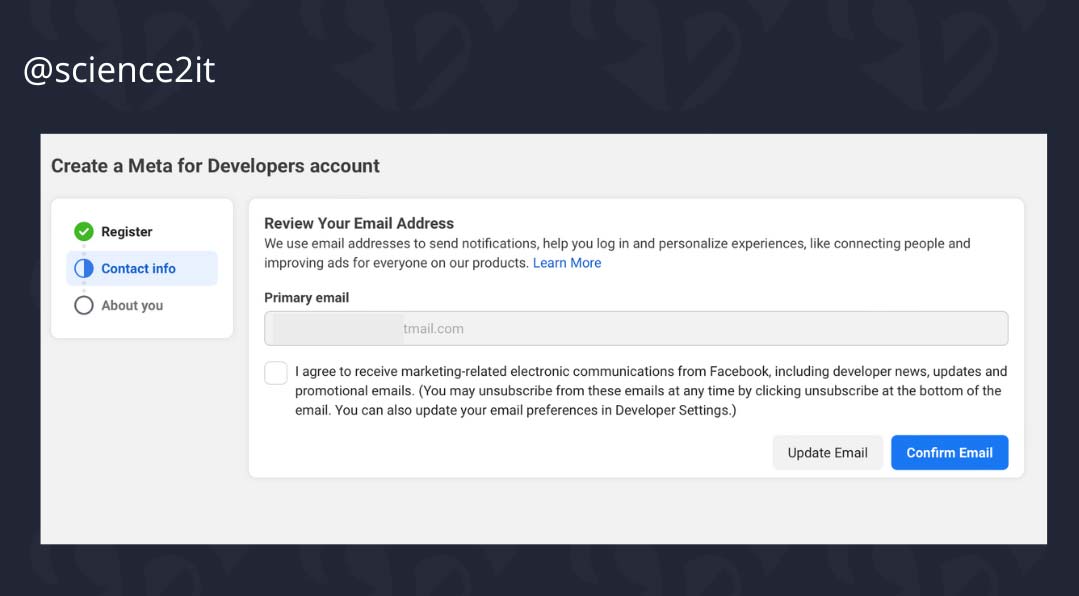Click the Developer Settings mention in the consent text
The height and width of the screenshot is (596, 1079).
point(673,410)
